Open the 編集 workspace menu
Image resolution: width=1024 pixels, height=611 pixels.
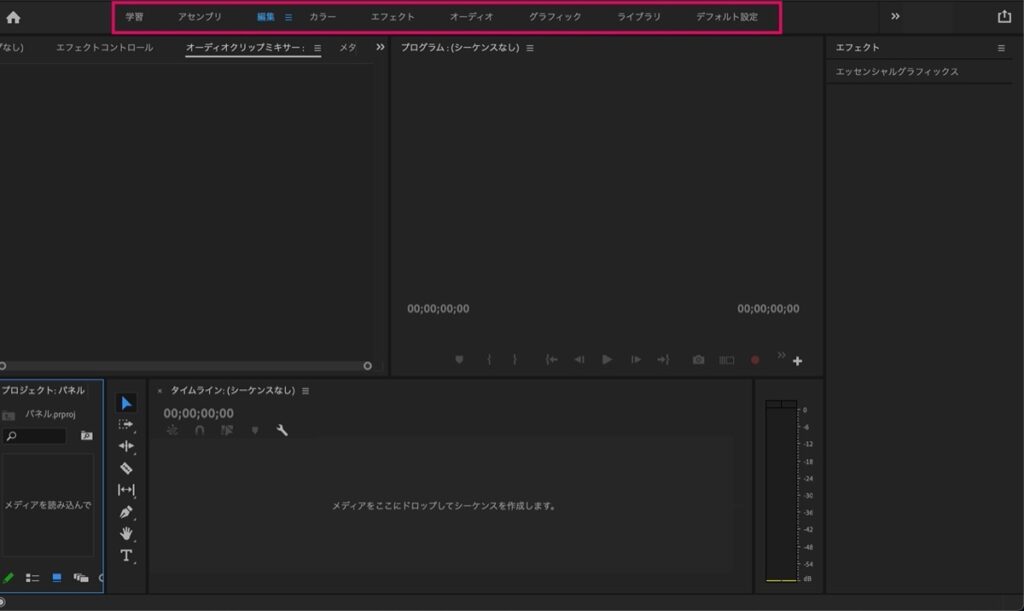tap(288, 18)
